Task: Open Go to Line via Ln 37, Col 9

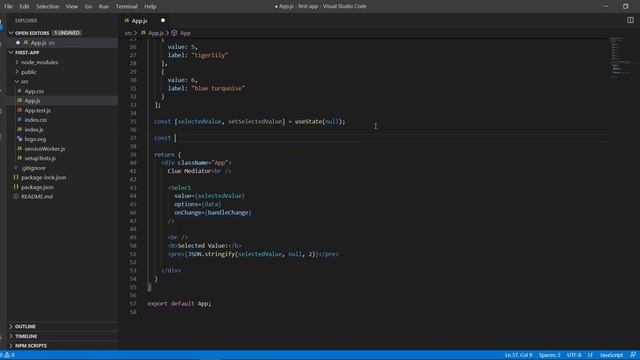Action: (x=518, y=355)
